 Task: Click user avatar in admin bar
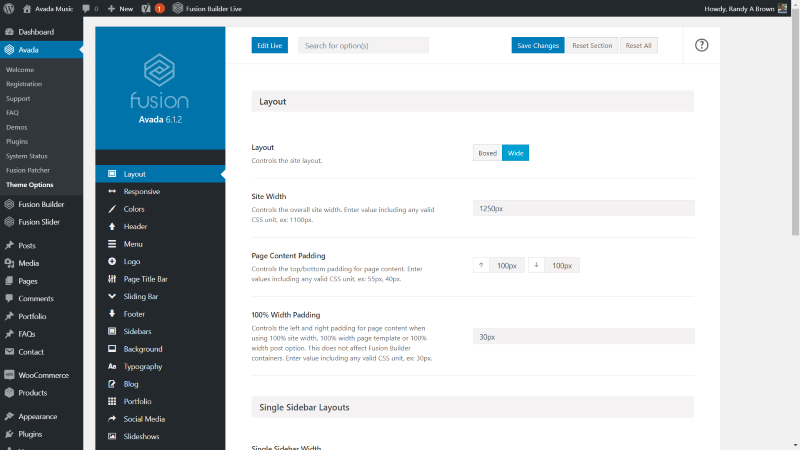coord(782,9)
